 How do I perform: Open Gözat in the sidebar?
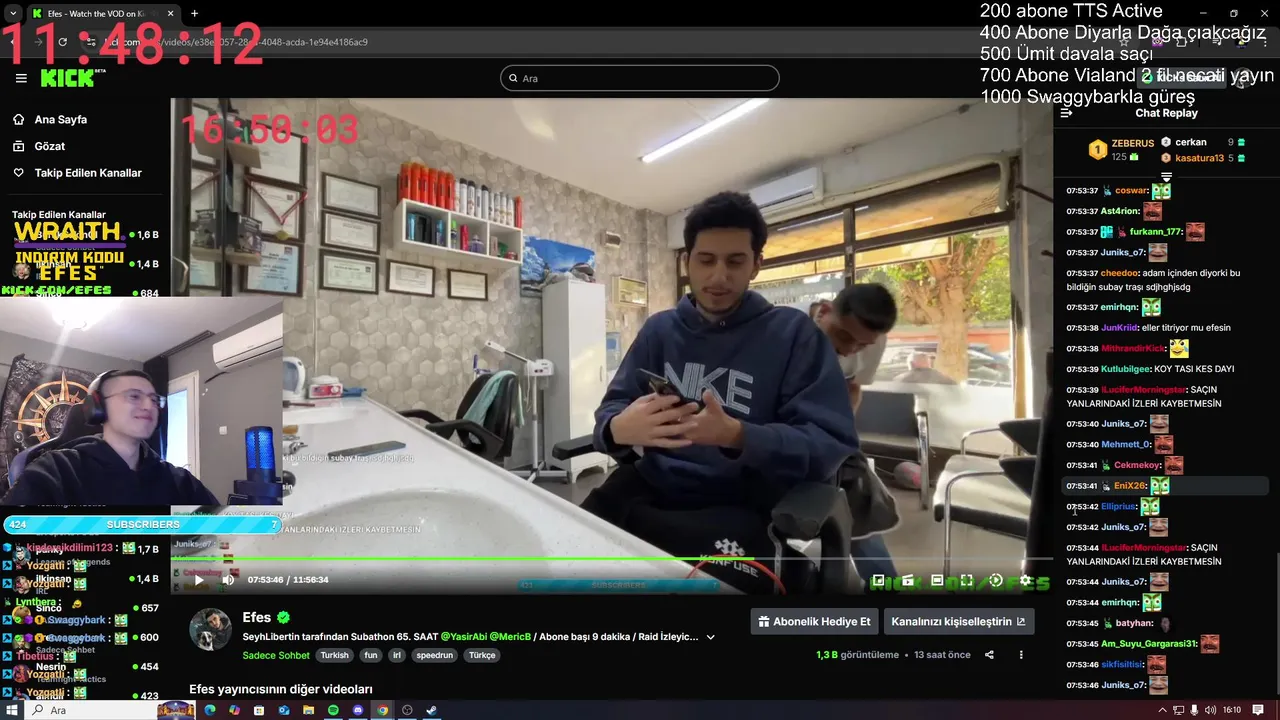[49, 146]
